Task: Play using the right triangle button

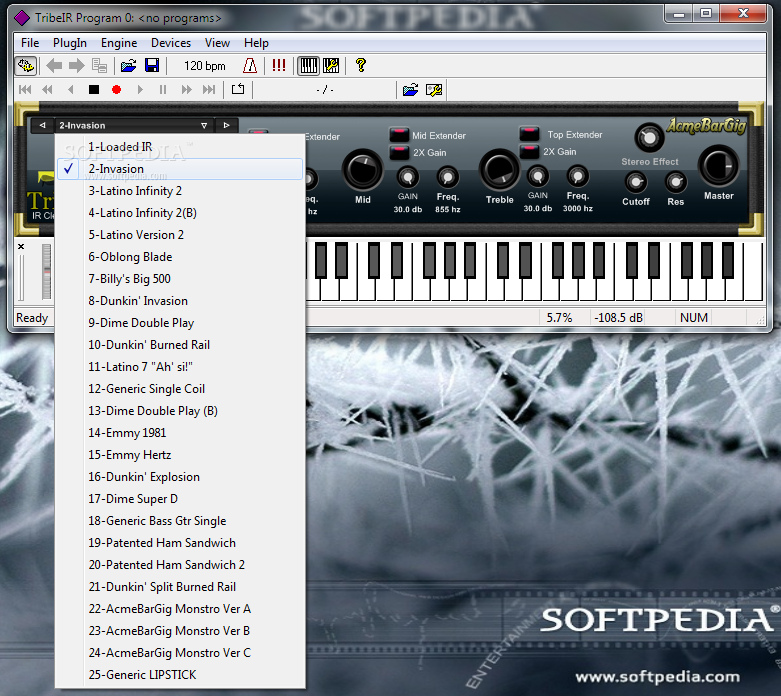Action: click(x=140, y=89)
